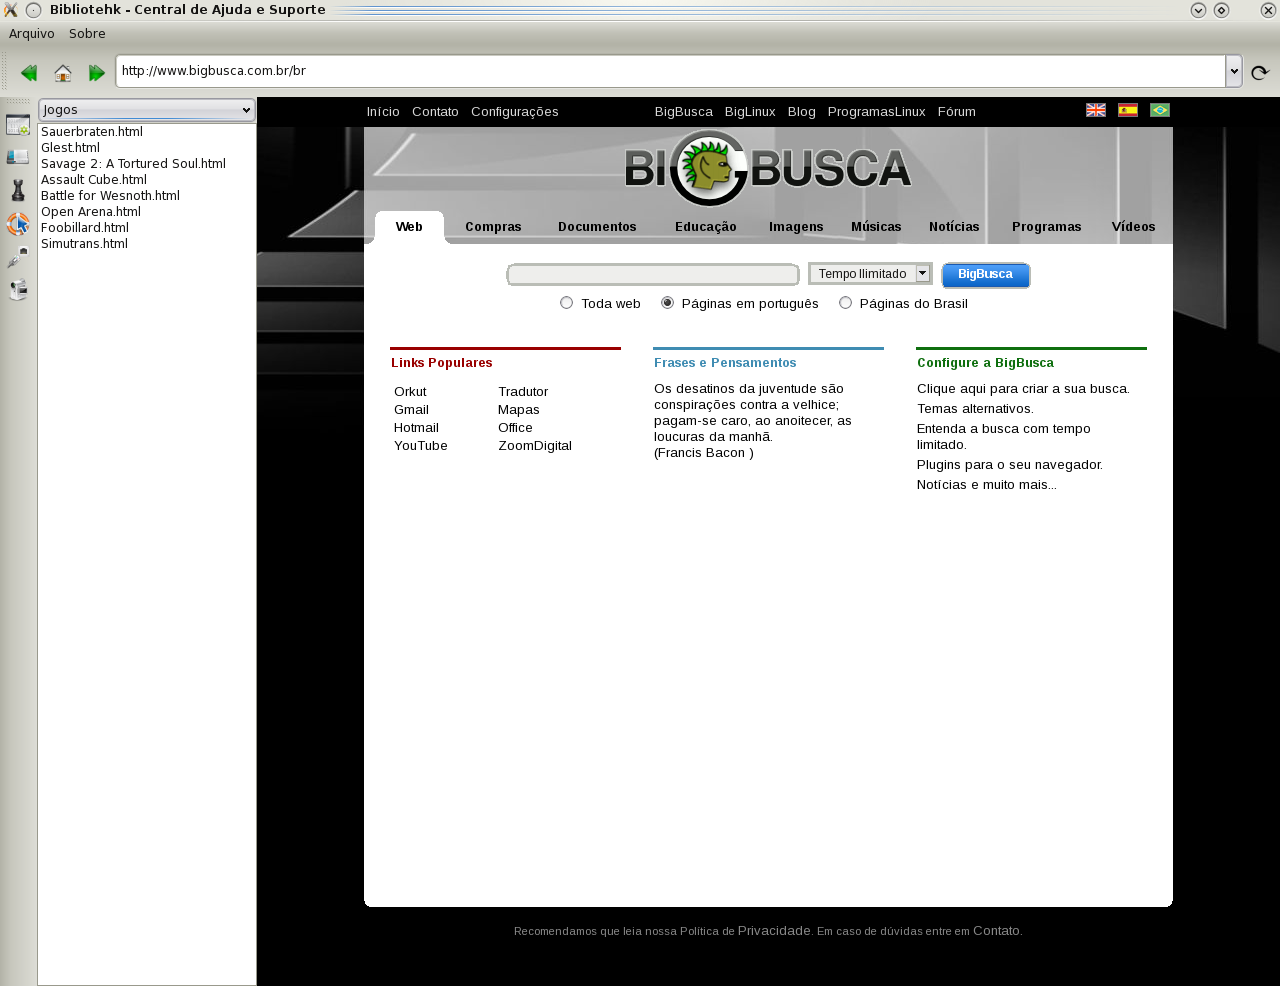1280x986 pixels.
Task: Select the hardware scanner sidebar icon
Action: click(x=18, y=157)
